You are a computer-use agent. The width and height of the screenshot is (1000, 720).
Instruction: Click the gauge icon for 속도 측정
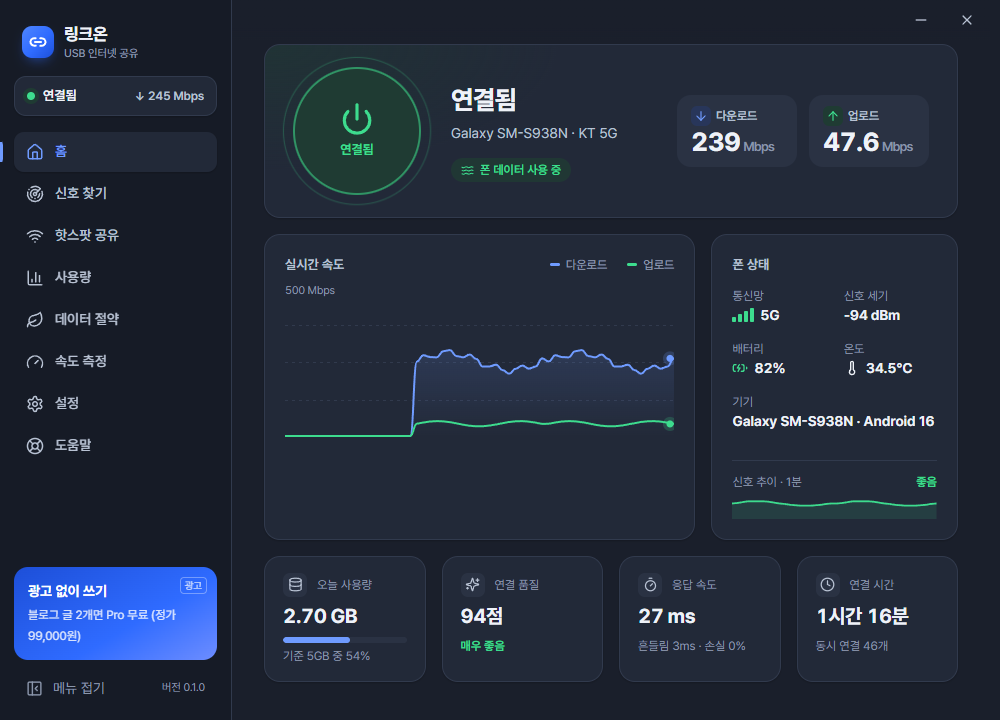click(x=35, y=362)
